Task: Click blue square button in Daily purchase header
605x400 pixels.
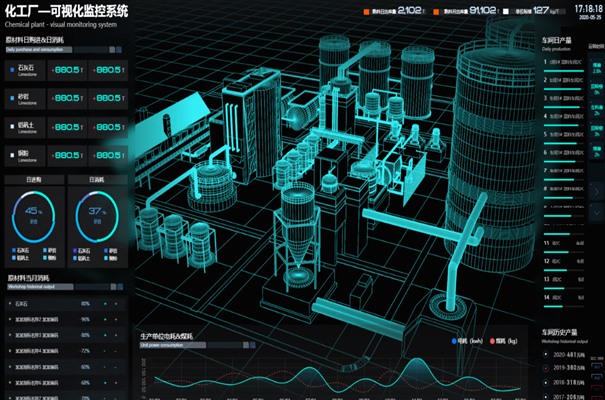Action: pyautogui.click(x=119, y=50)
